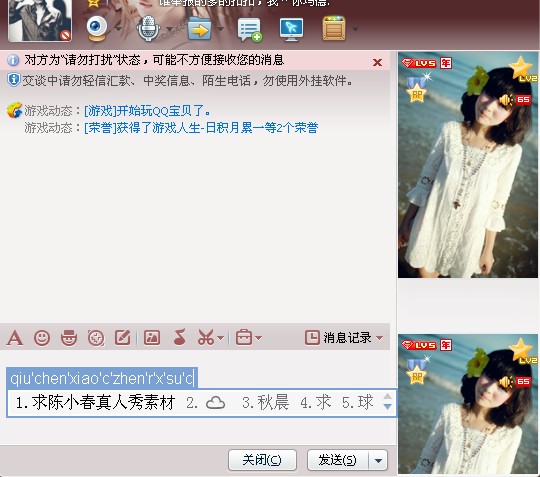
Task: Click the LV5 diamond badge on the upper photo
Action: click(x=419, y=63)
